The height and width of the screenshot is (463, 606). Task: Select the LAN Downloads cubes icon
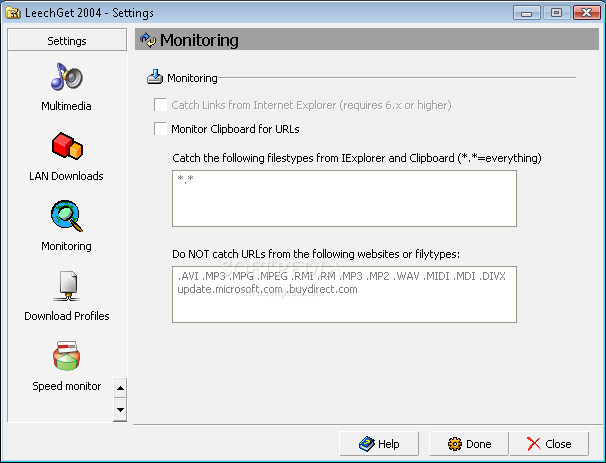tap(67, 146)
